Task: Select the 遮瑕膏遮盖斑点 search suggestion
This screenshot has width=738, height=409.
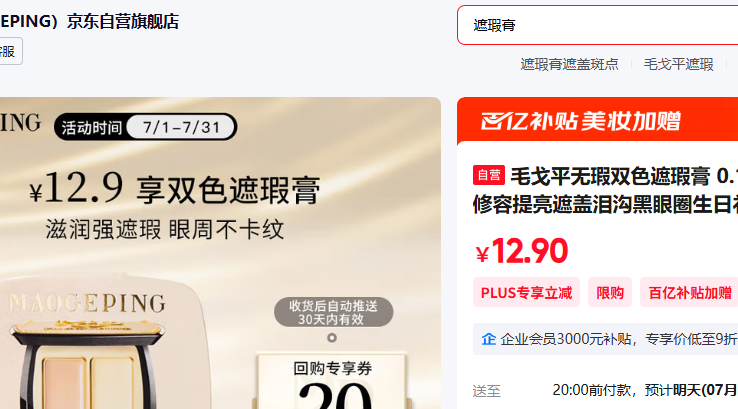Action: point(569,64)
